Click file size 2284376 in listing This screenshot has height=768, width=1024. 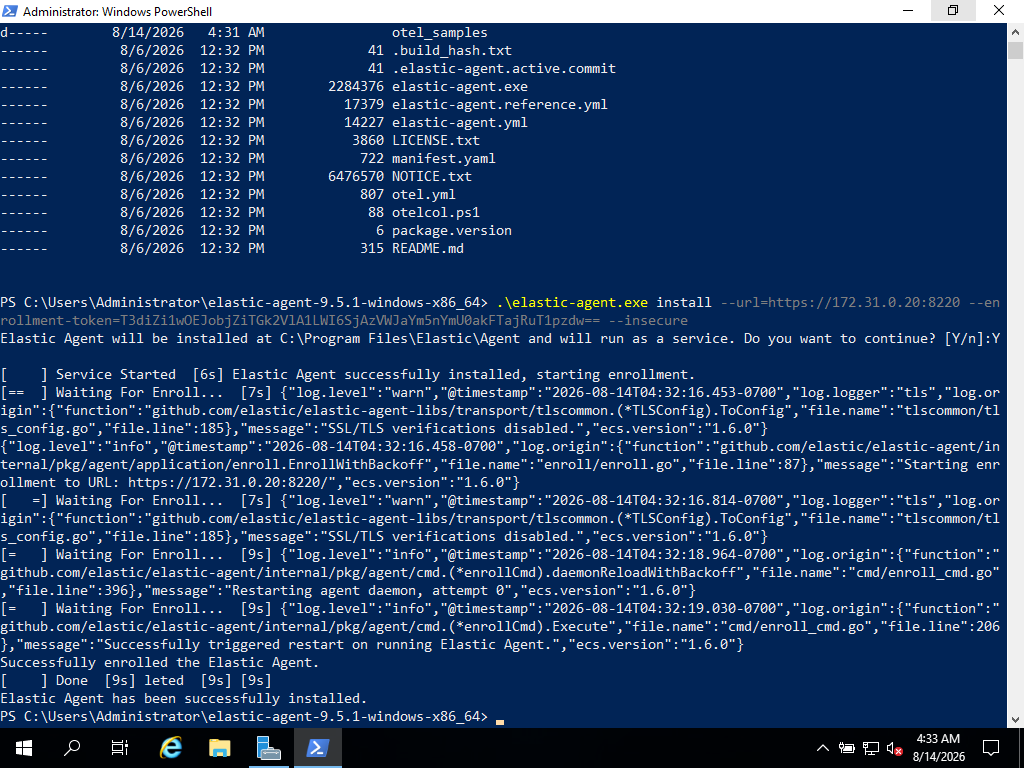coord(356,86)
